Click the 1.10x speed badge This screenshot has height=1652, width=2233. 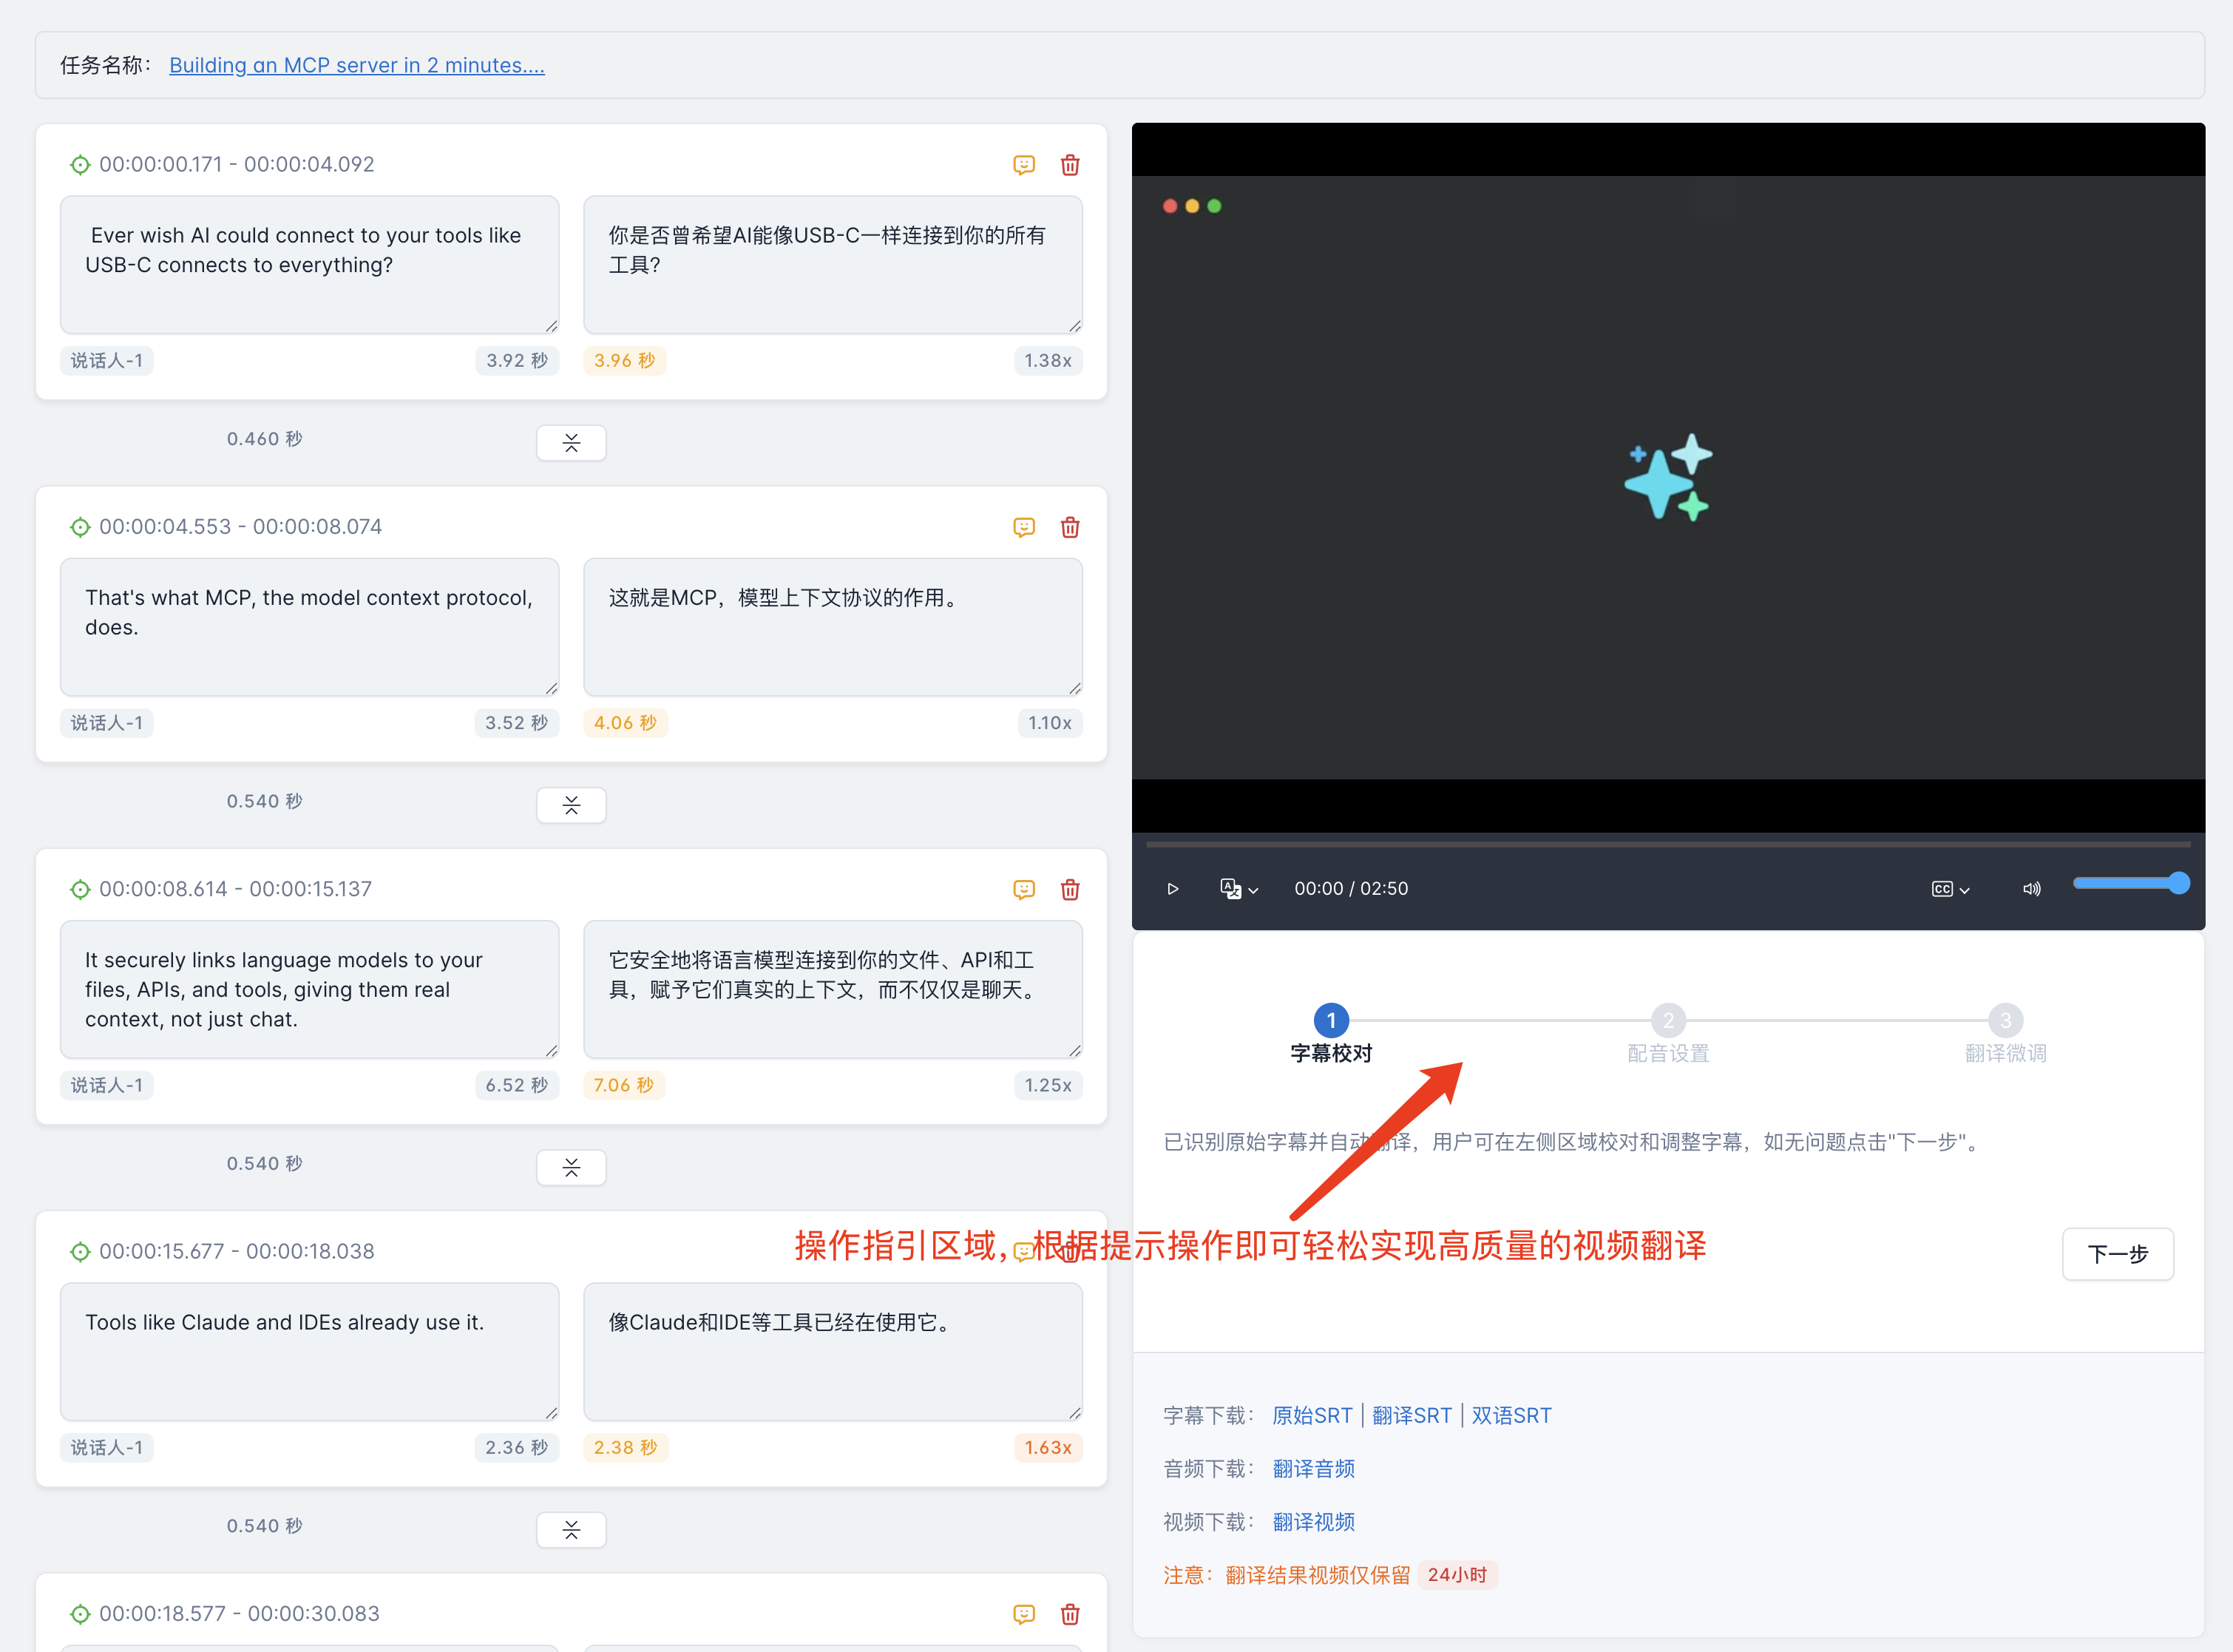click(x=1049, y=723)
